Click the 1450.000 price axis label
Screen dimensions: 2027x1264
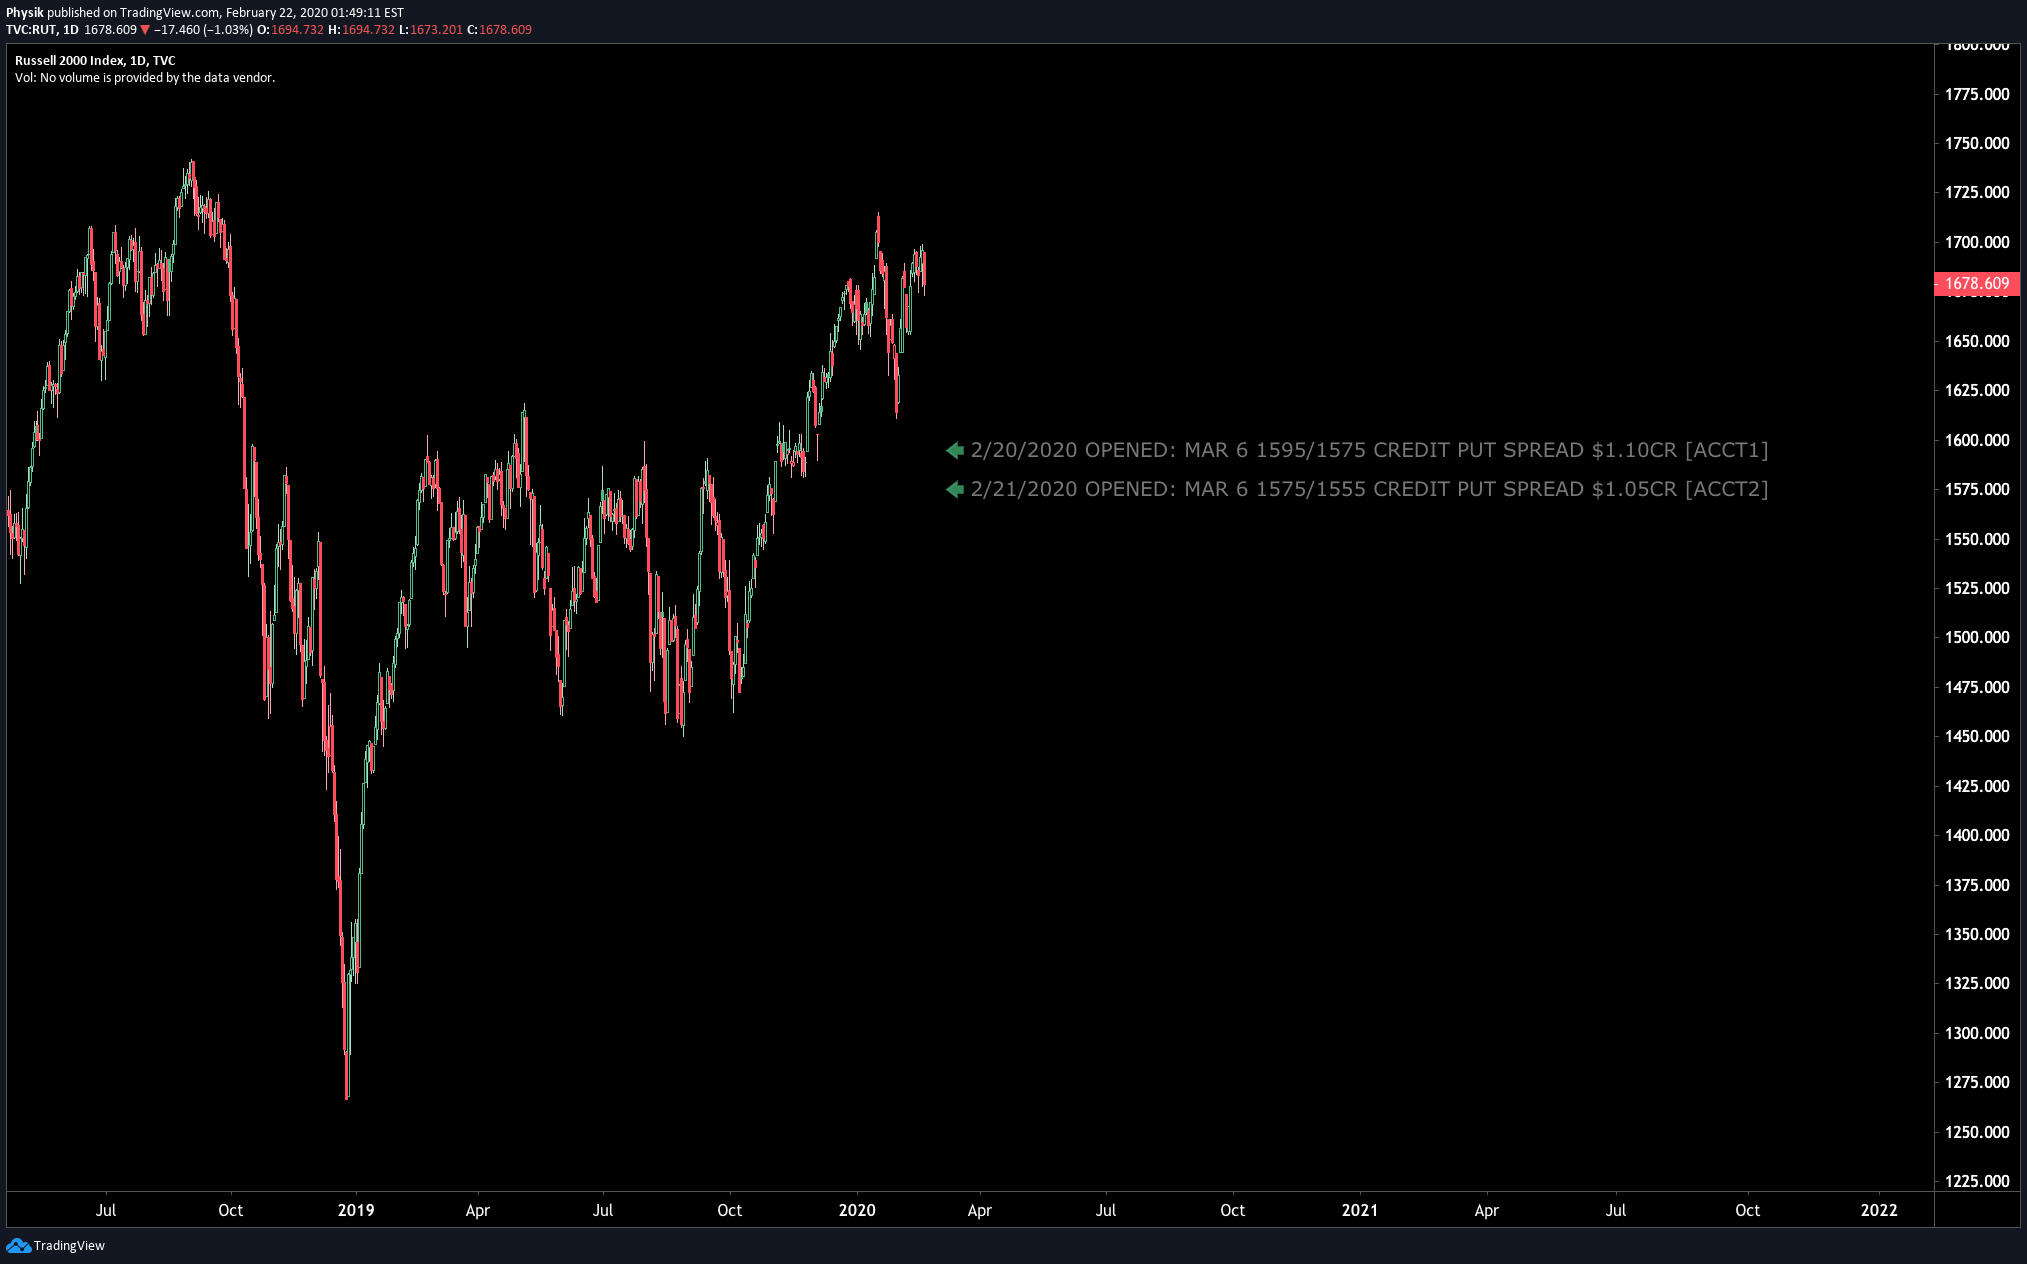[x=1977, y=736]
